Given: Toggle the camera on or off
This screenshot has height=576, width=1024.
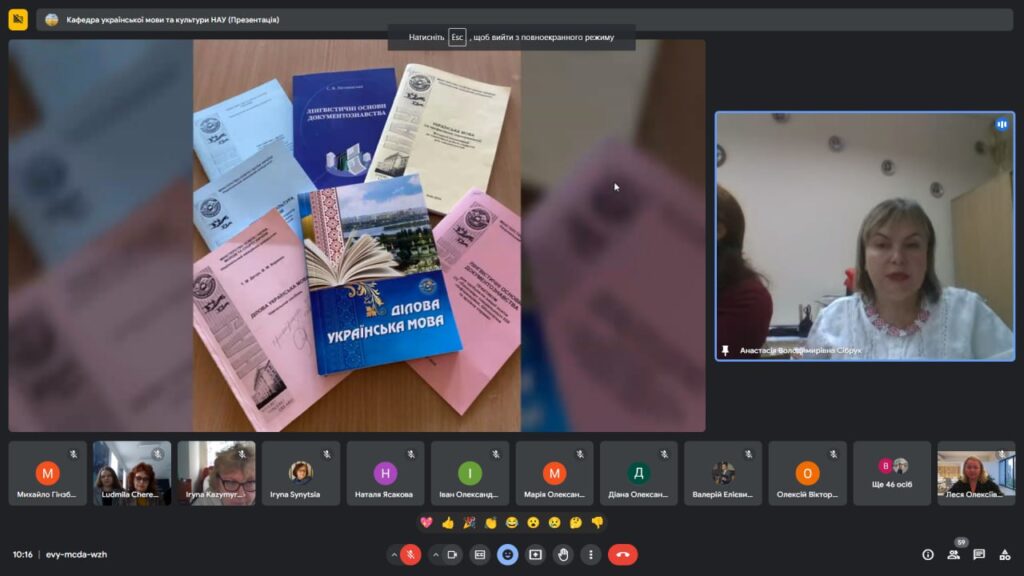Looking at the screenshot, I should click(452, 554).
